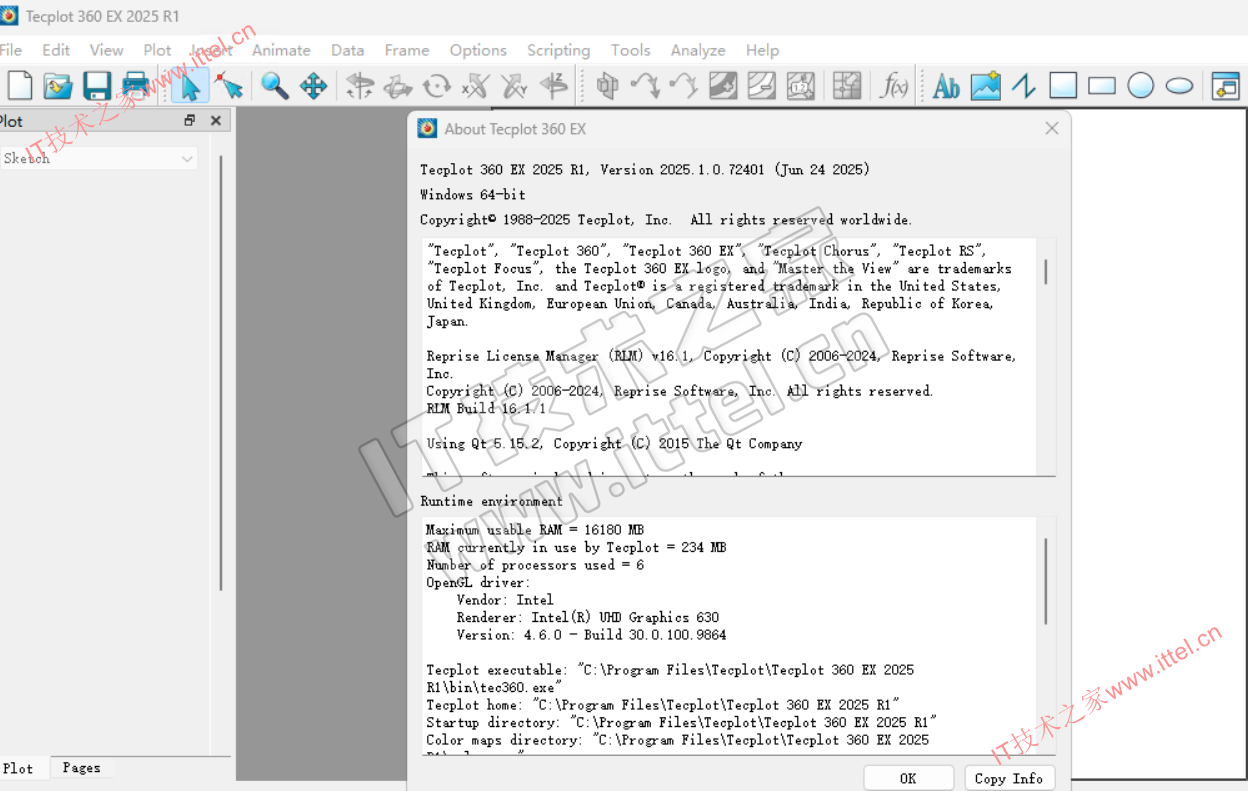Undock the Plot sidebar panel

coord(190,121)
